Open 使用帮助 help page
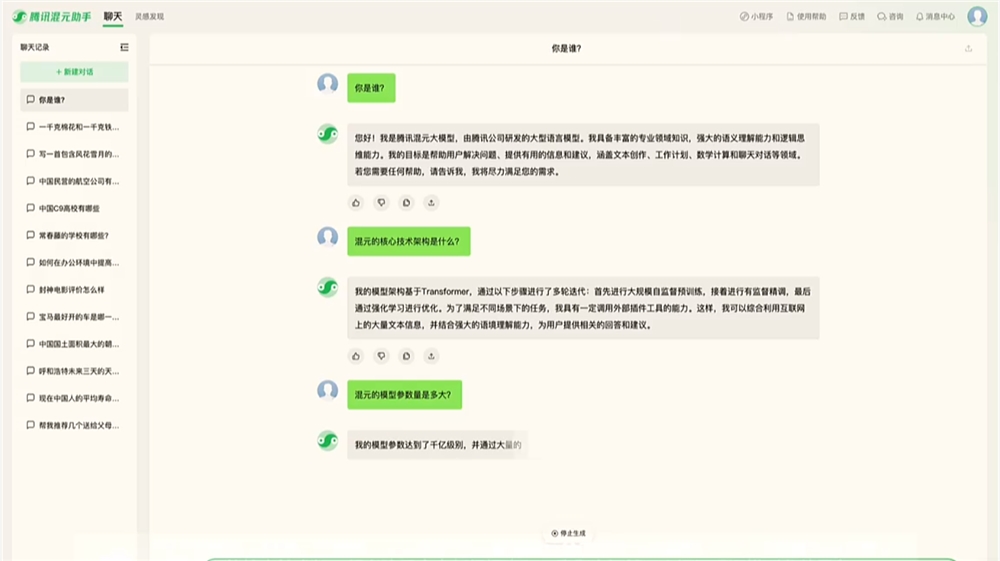The image size is (1000, 561). click(806, 17)
